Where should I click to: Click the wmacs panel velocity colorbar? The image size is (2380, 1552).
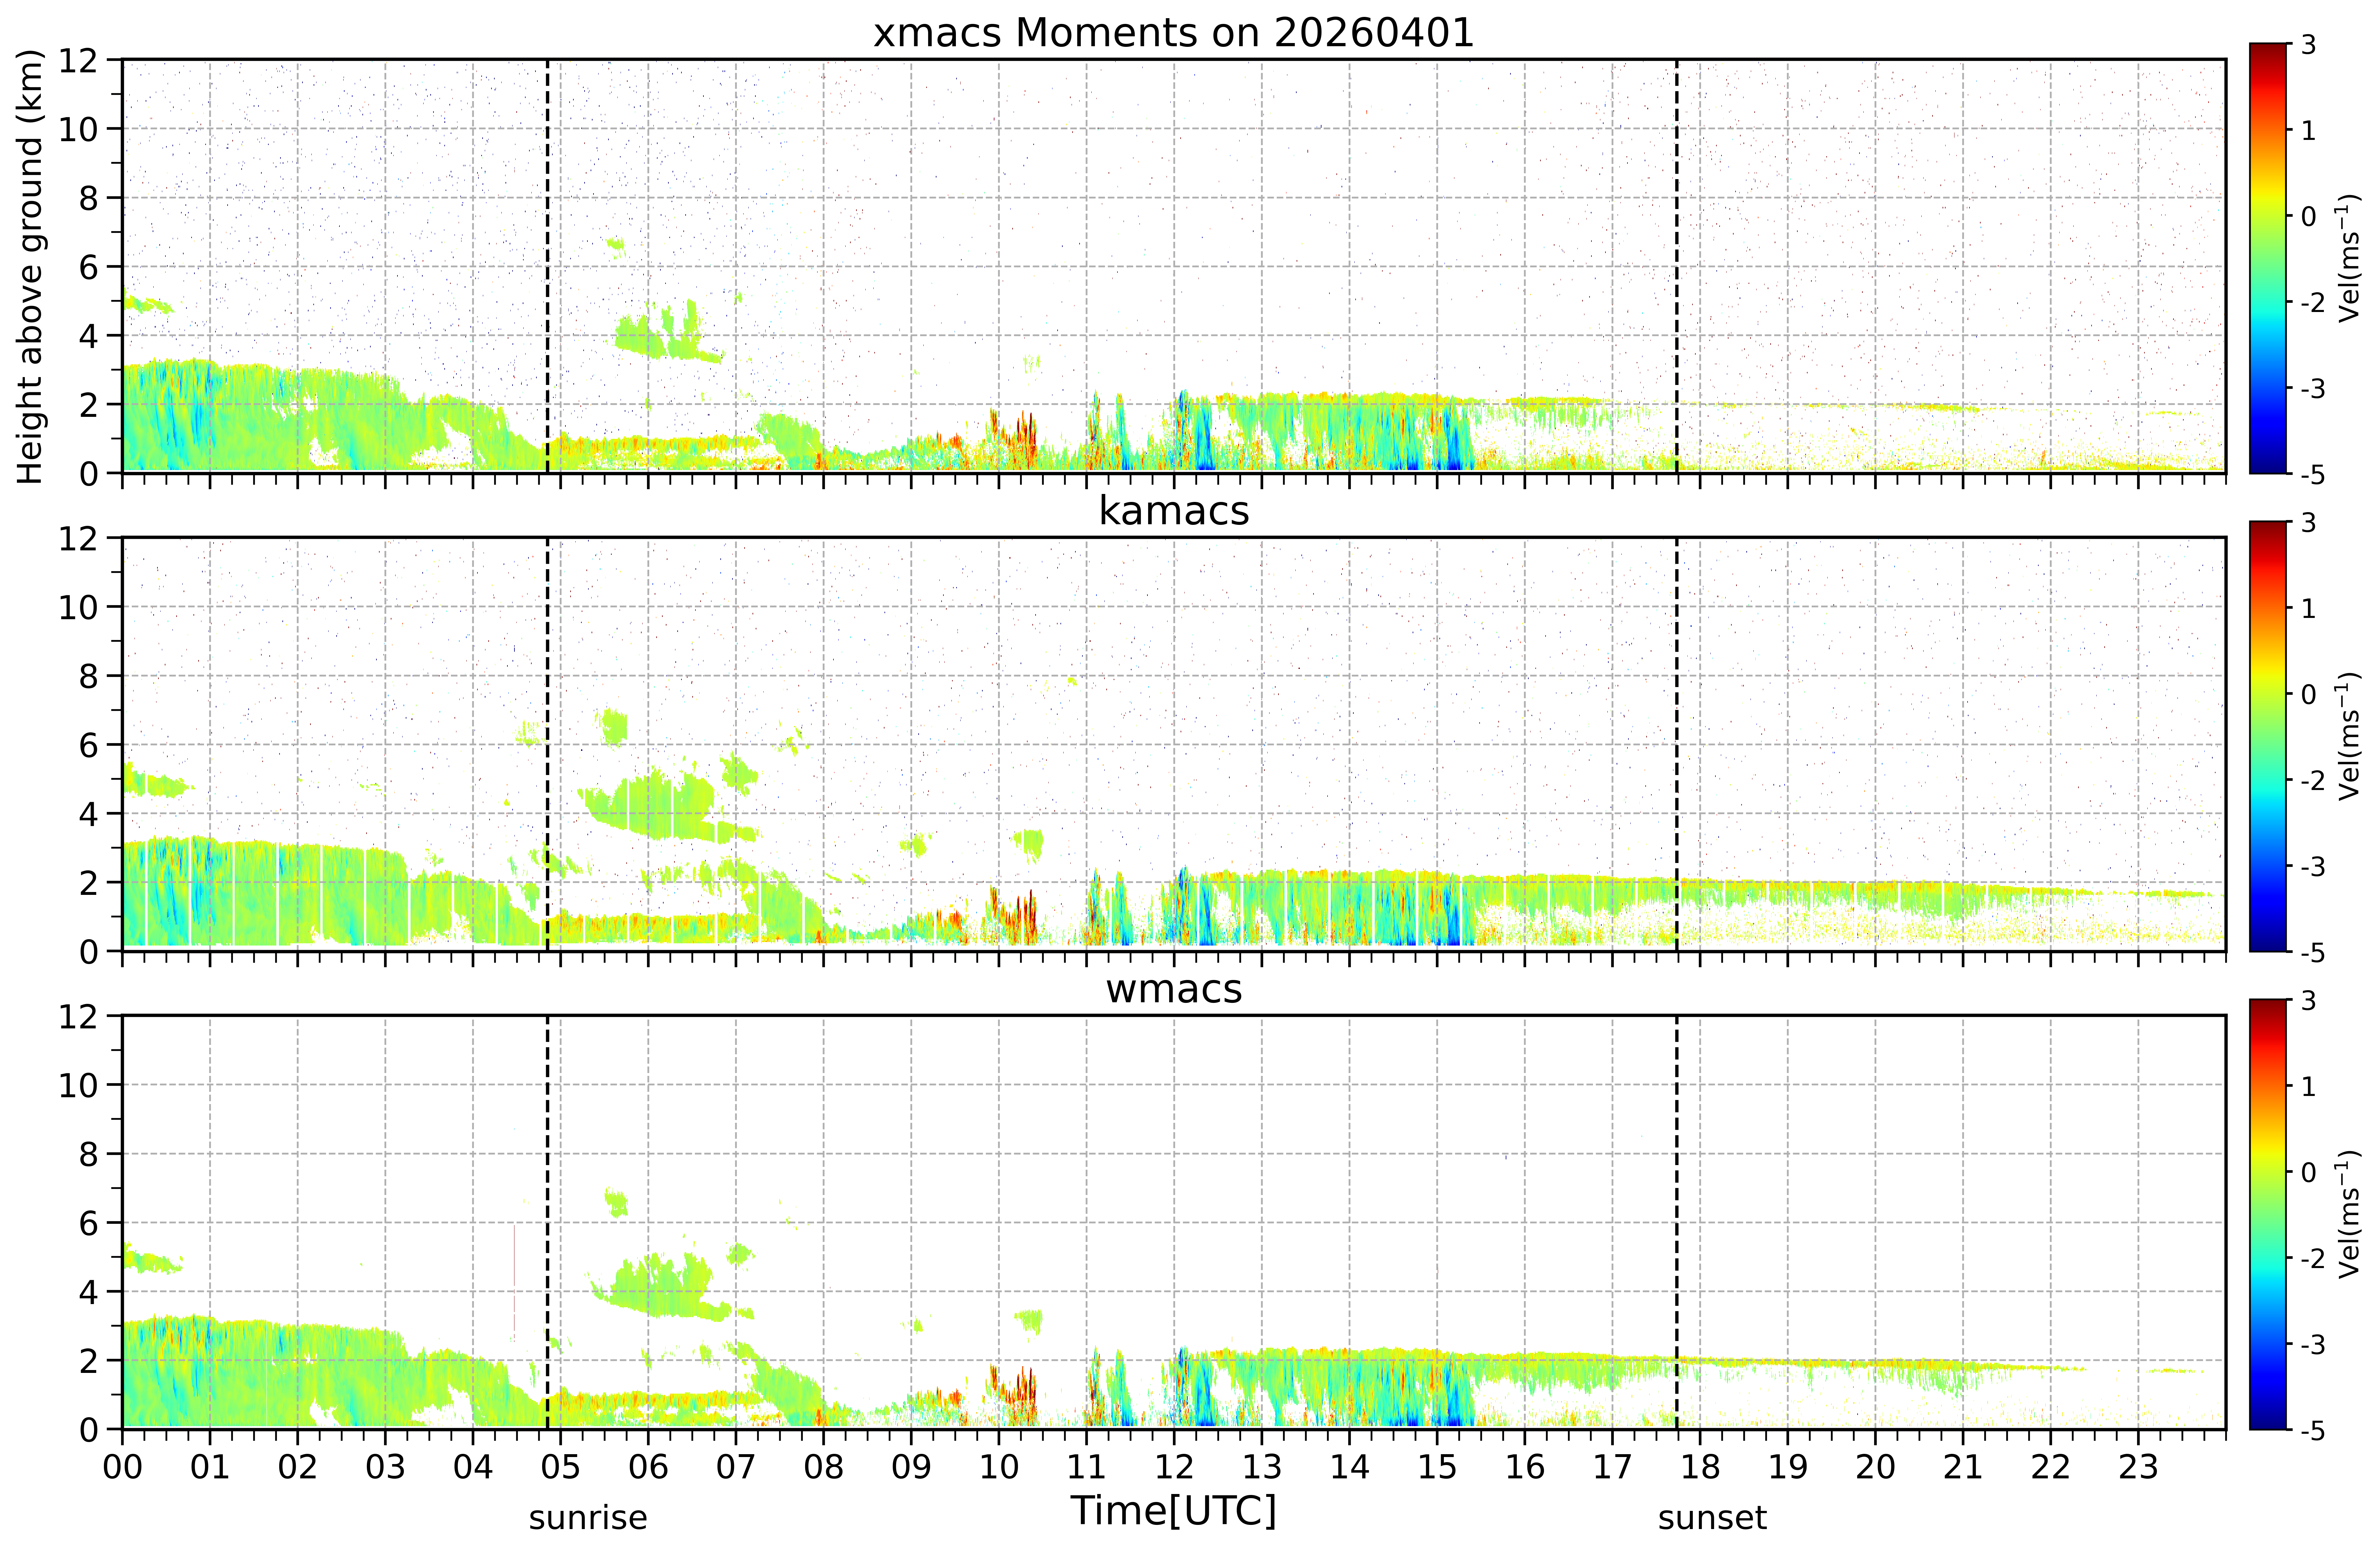pos(2268,1214)
